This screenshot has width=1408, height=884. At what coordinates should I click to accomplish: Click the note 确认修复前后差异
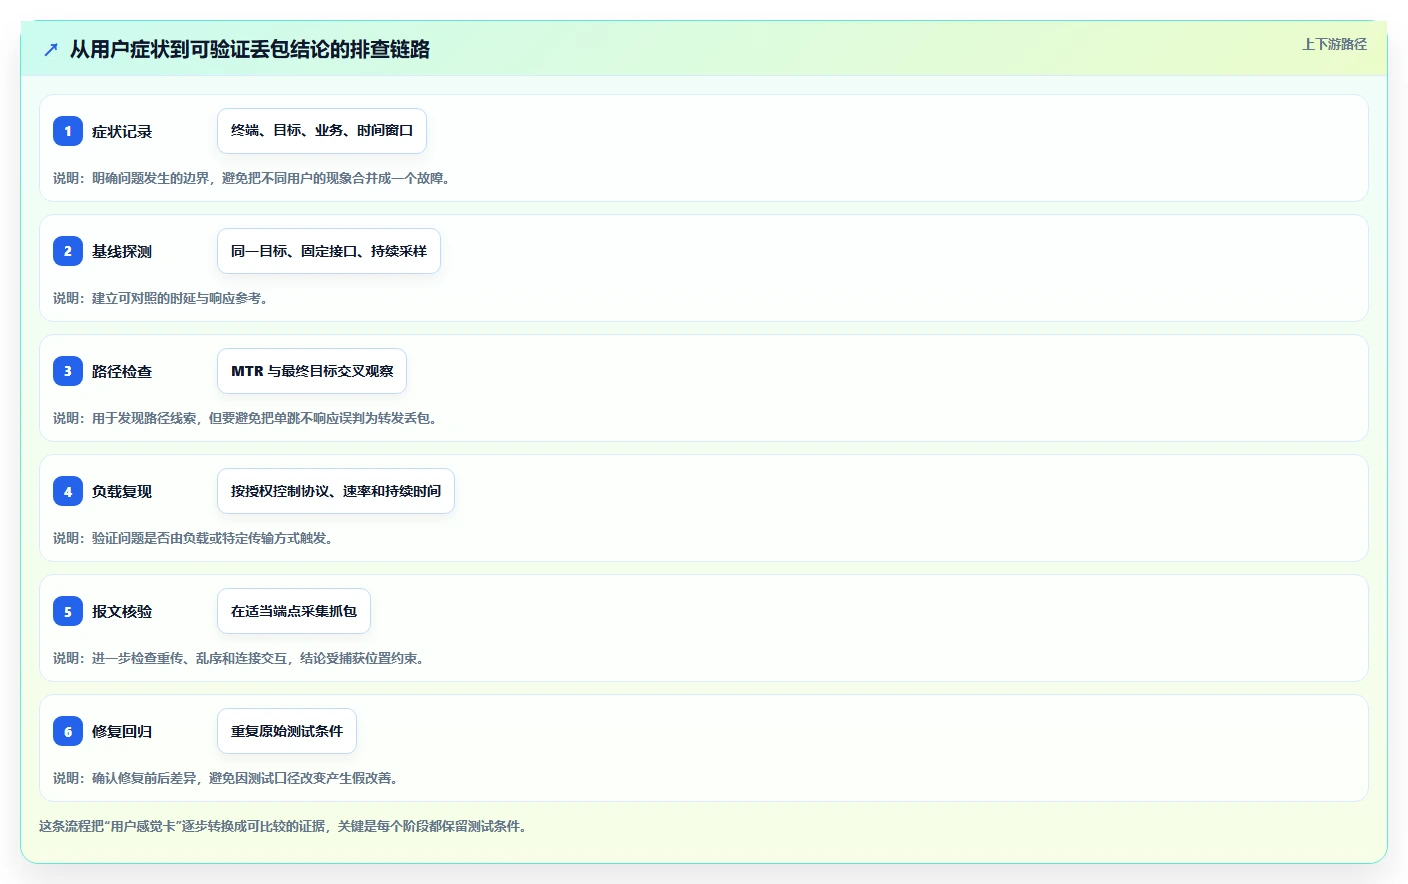pyautogui.click(x=144, y=778)
